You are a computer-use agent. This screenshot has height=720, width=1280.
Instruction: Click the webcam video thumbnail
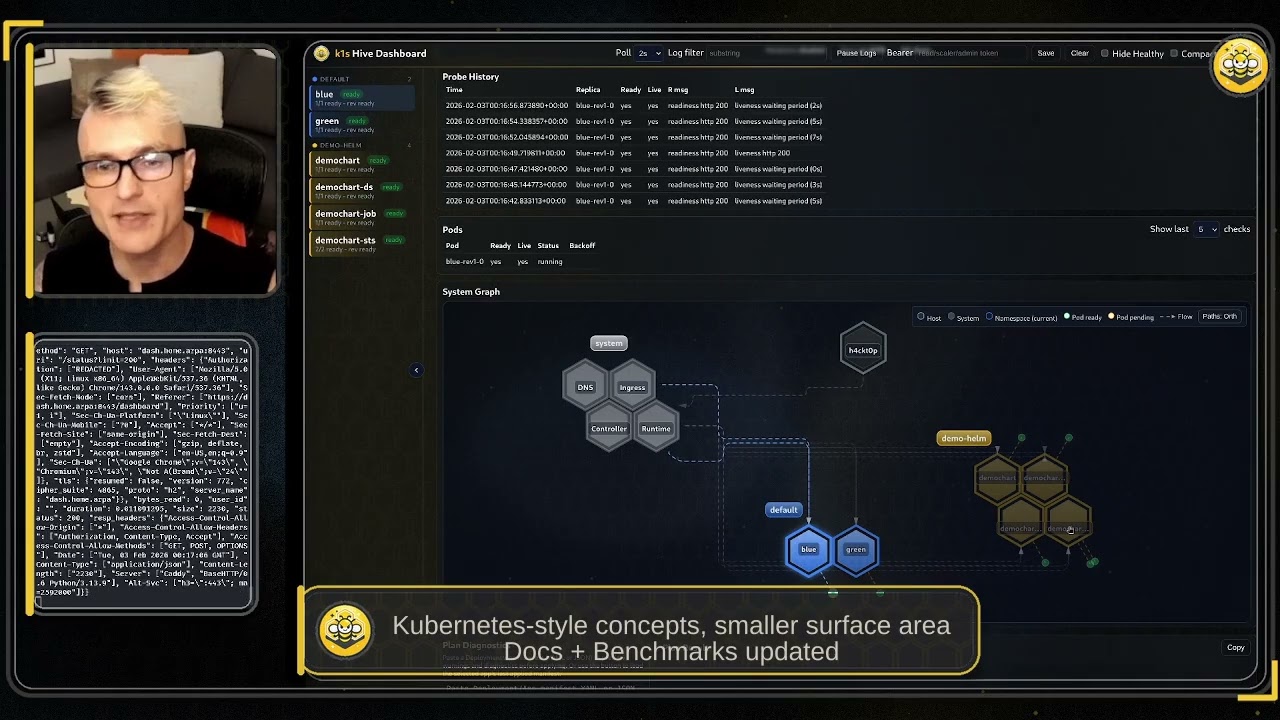pyautogui.click(x=153, y=171)
